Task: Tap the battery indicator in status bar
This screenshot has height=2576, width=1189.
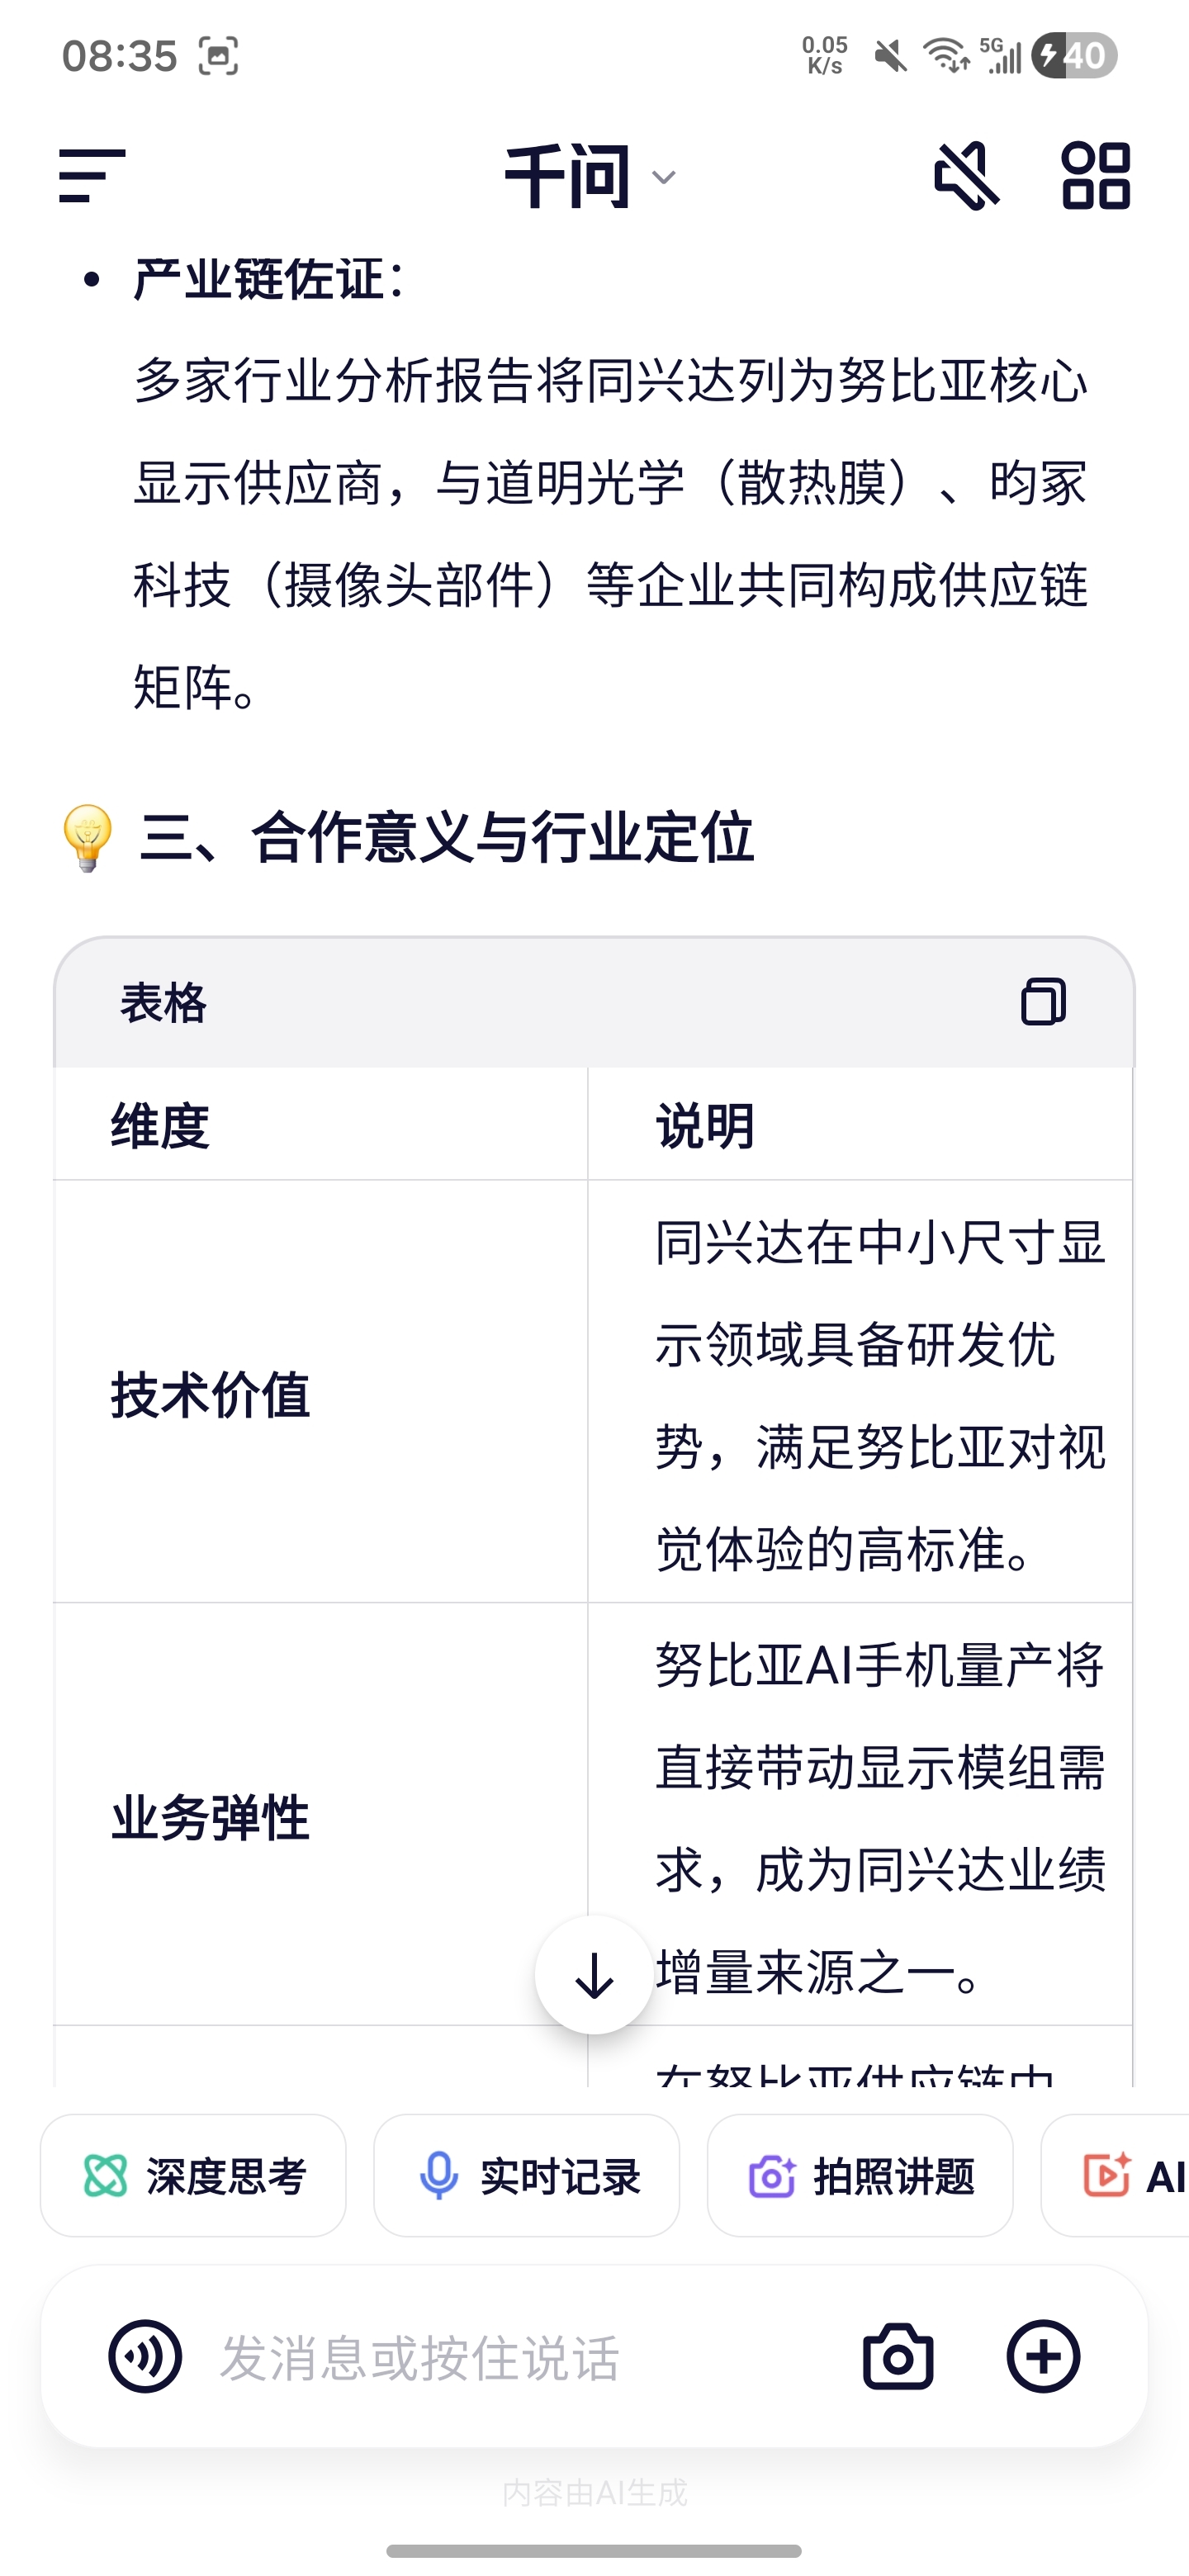Action: click(x=1073, y=55)
